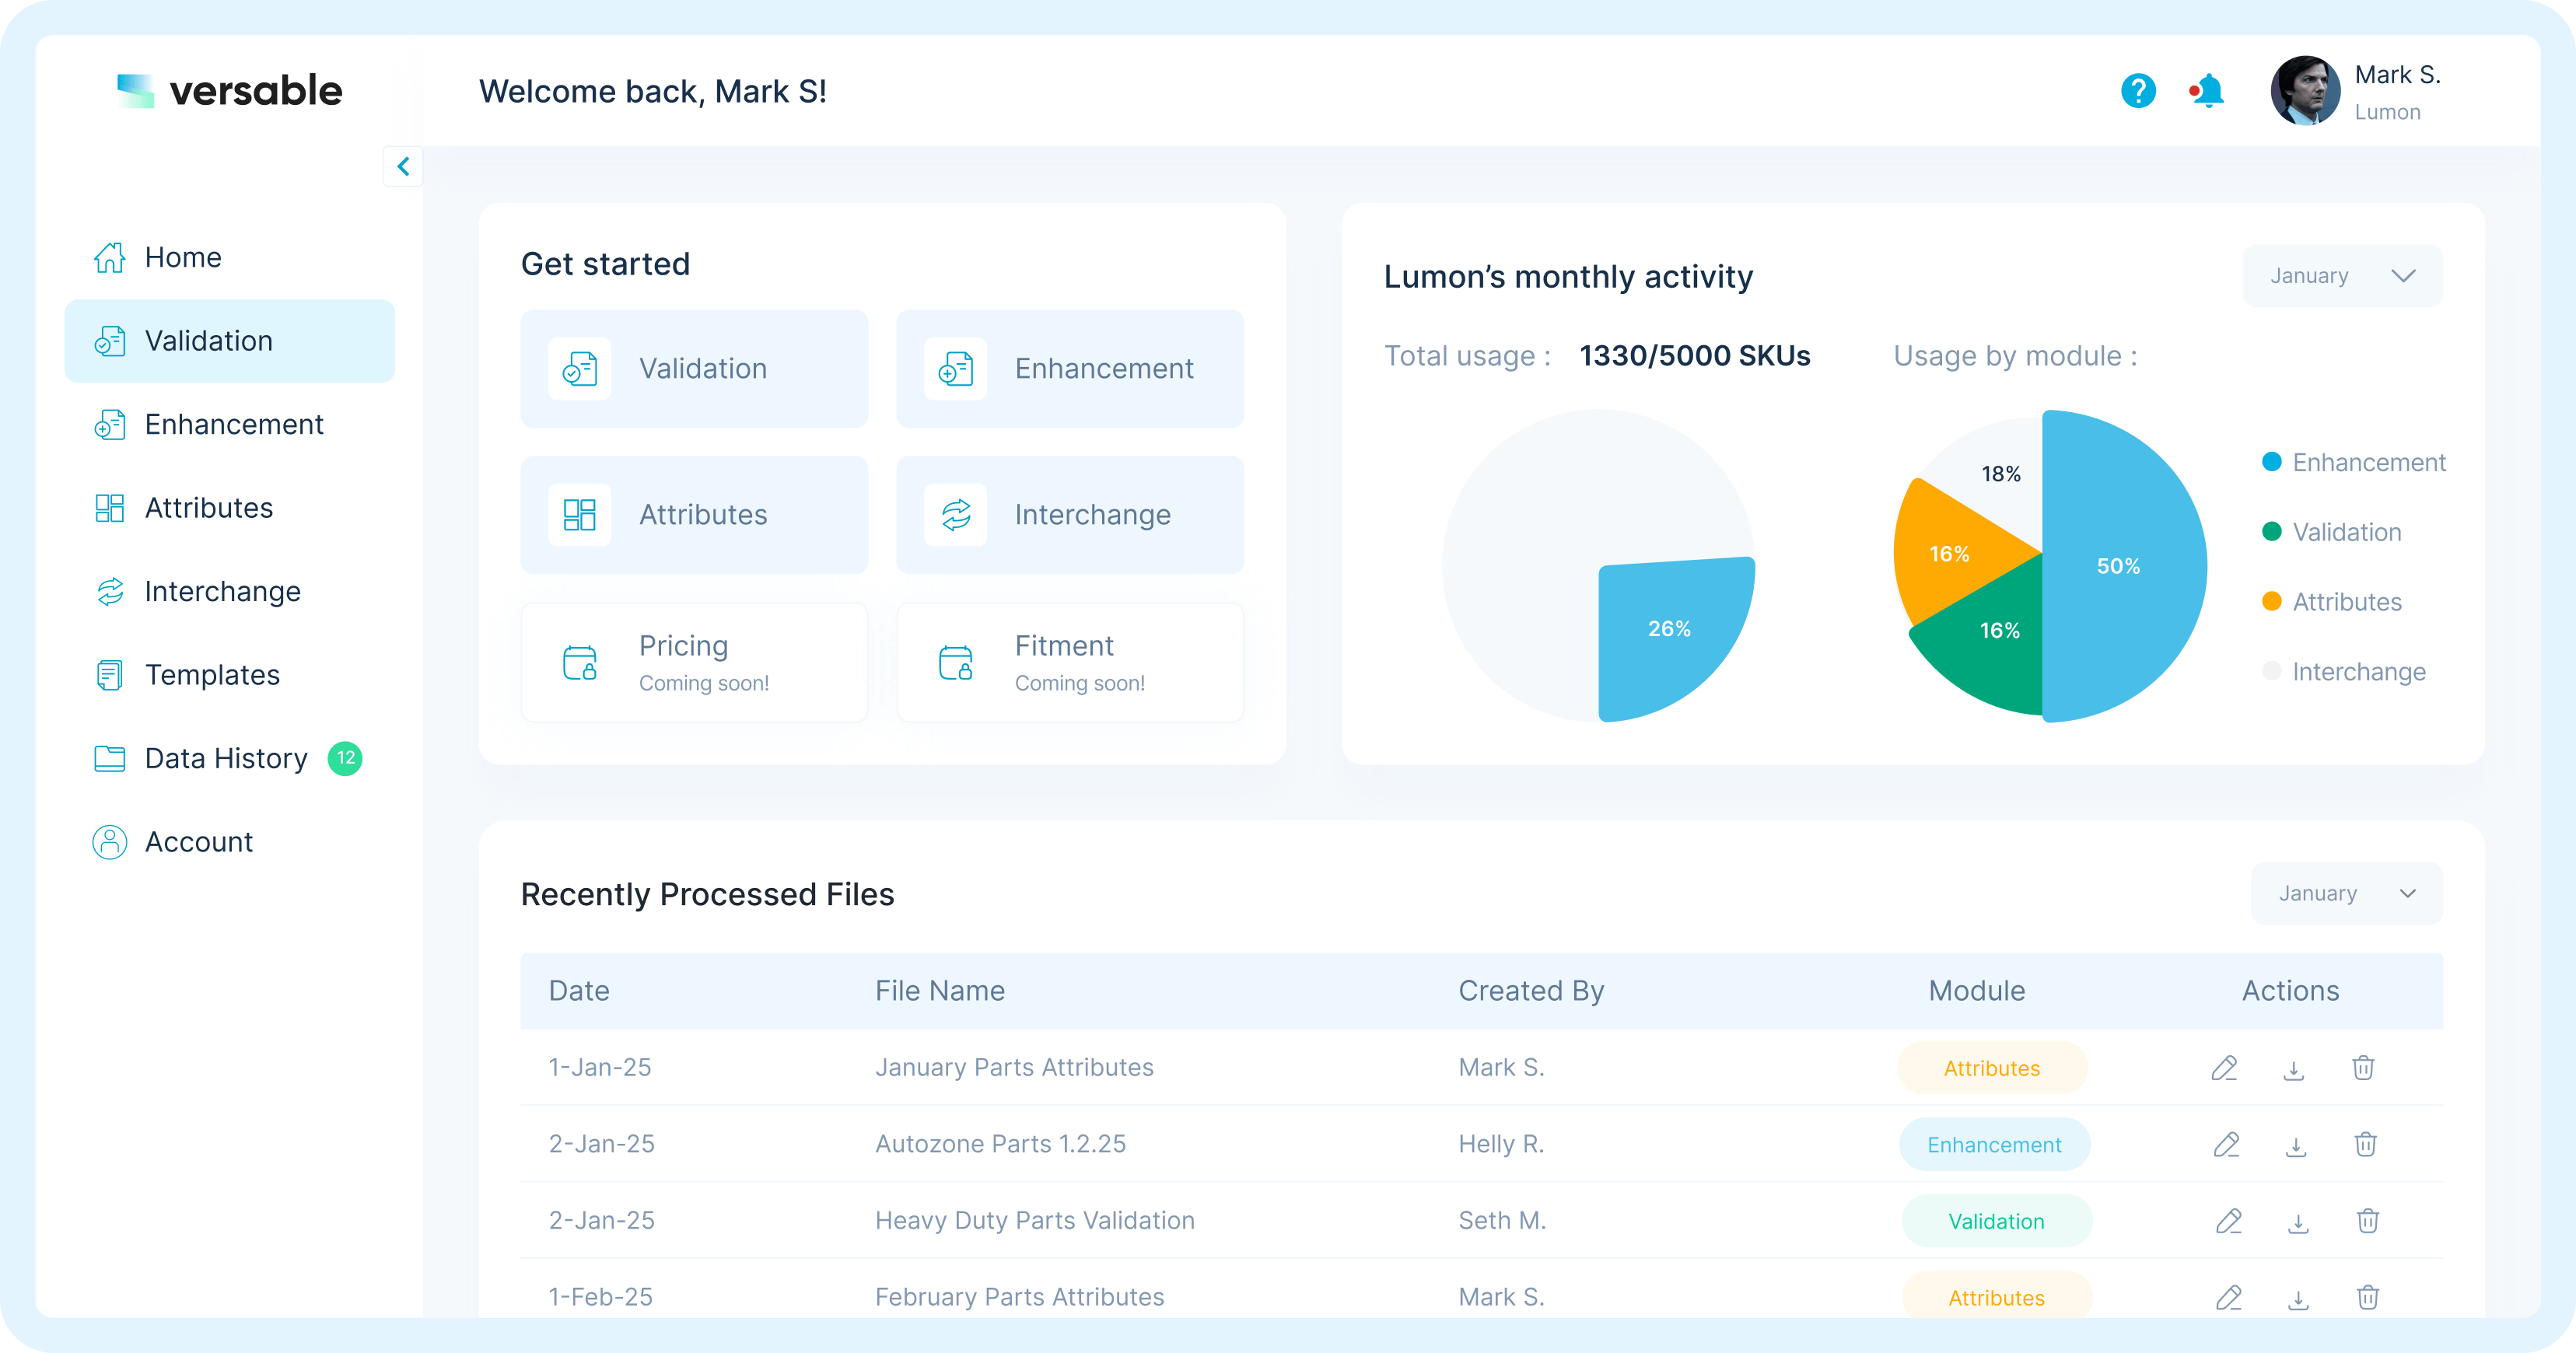Edit the January Parts Attributes file
Image resolution: width=2576 pixels, height=1353 pixels.
[2224, 1068]
